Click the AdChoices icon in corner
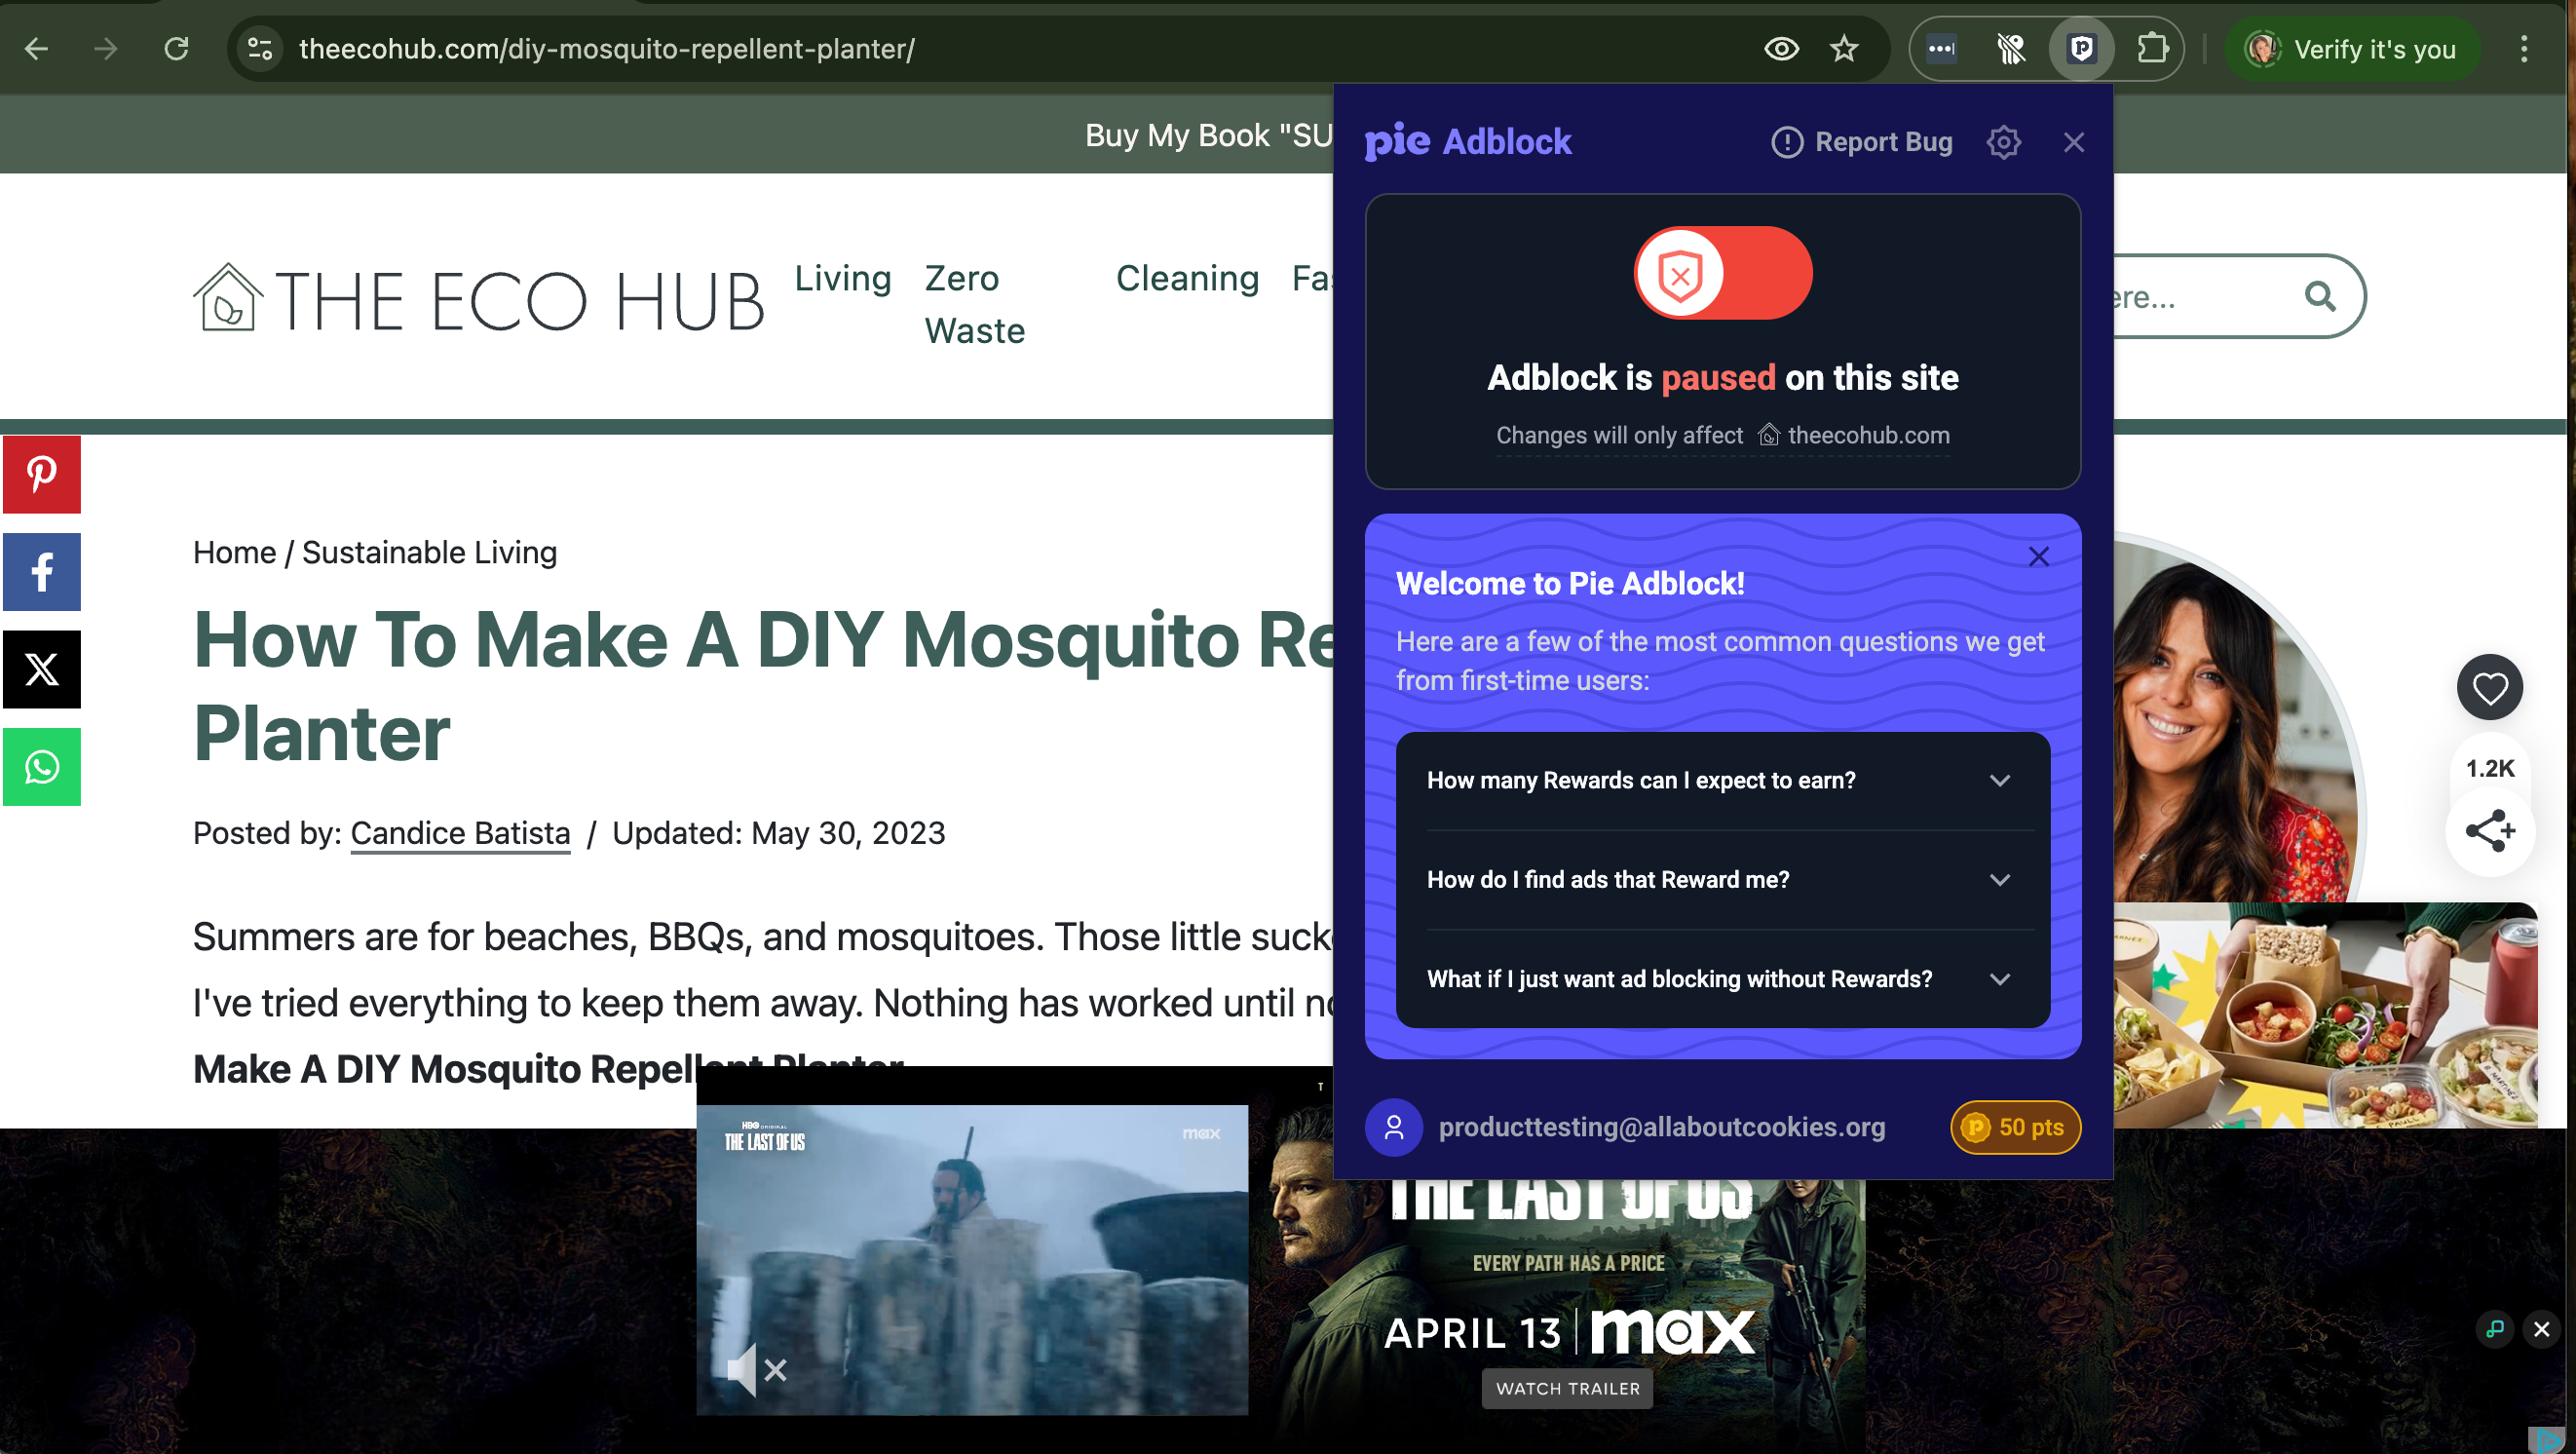Screen dimensions: 2576x1454 pyautogui.click(x=2545, y=1440)
